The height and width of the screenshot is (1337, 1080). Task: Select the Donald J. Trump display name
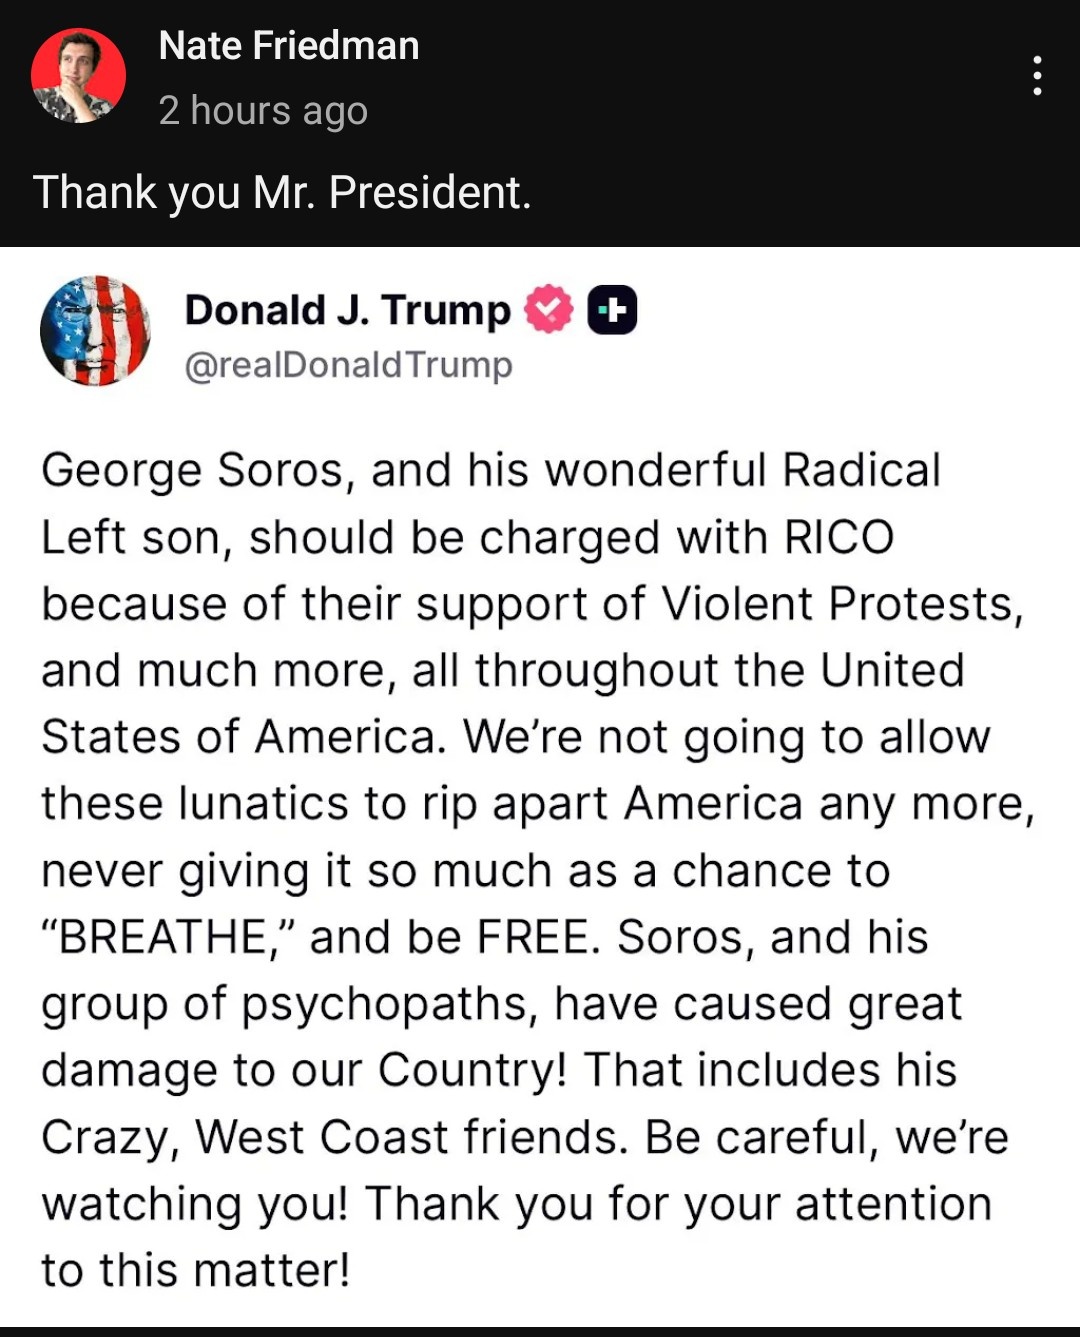point(348,309)
